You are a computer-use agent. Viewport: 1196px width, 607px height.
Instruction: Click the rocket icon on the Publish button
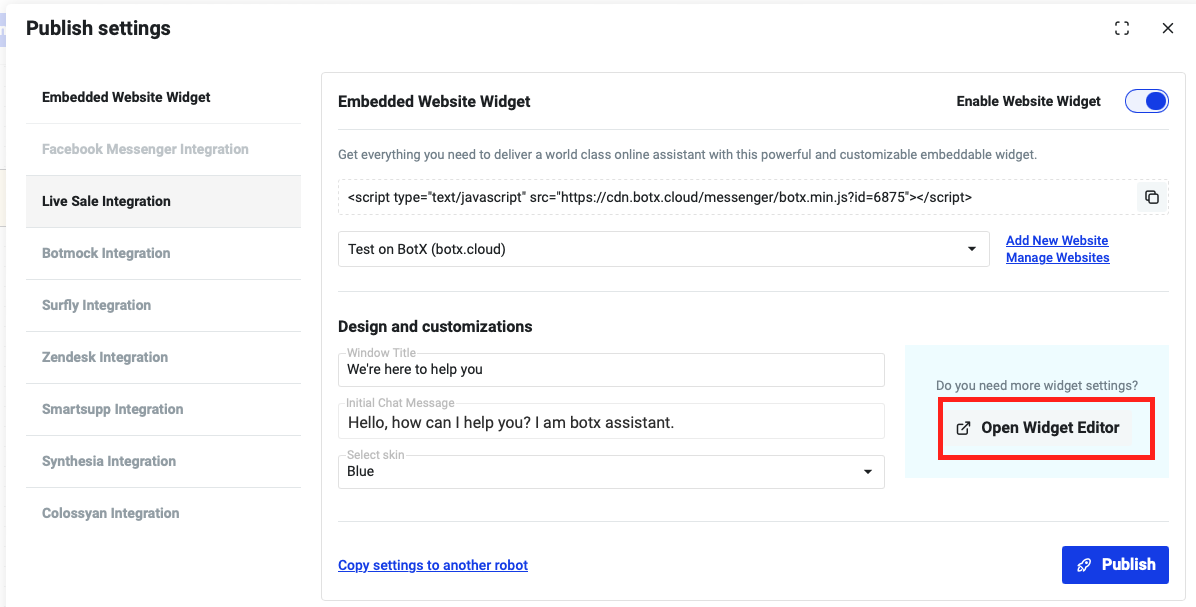[1084, 564]
